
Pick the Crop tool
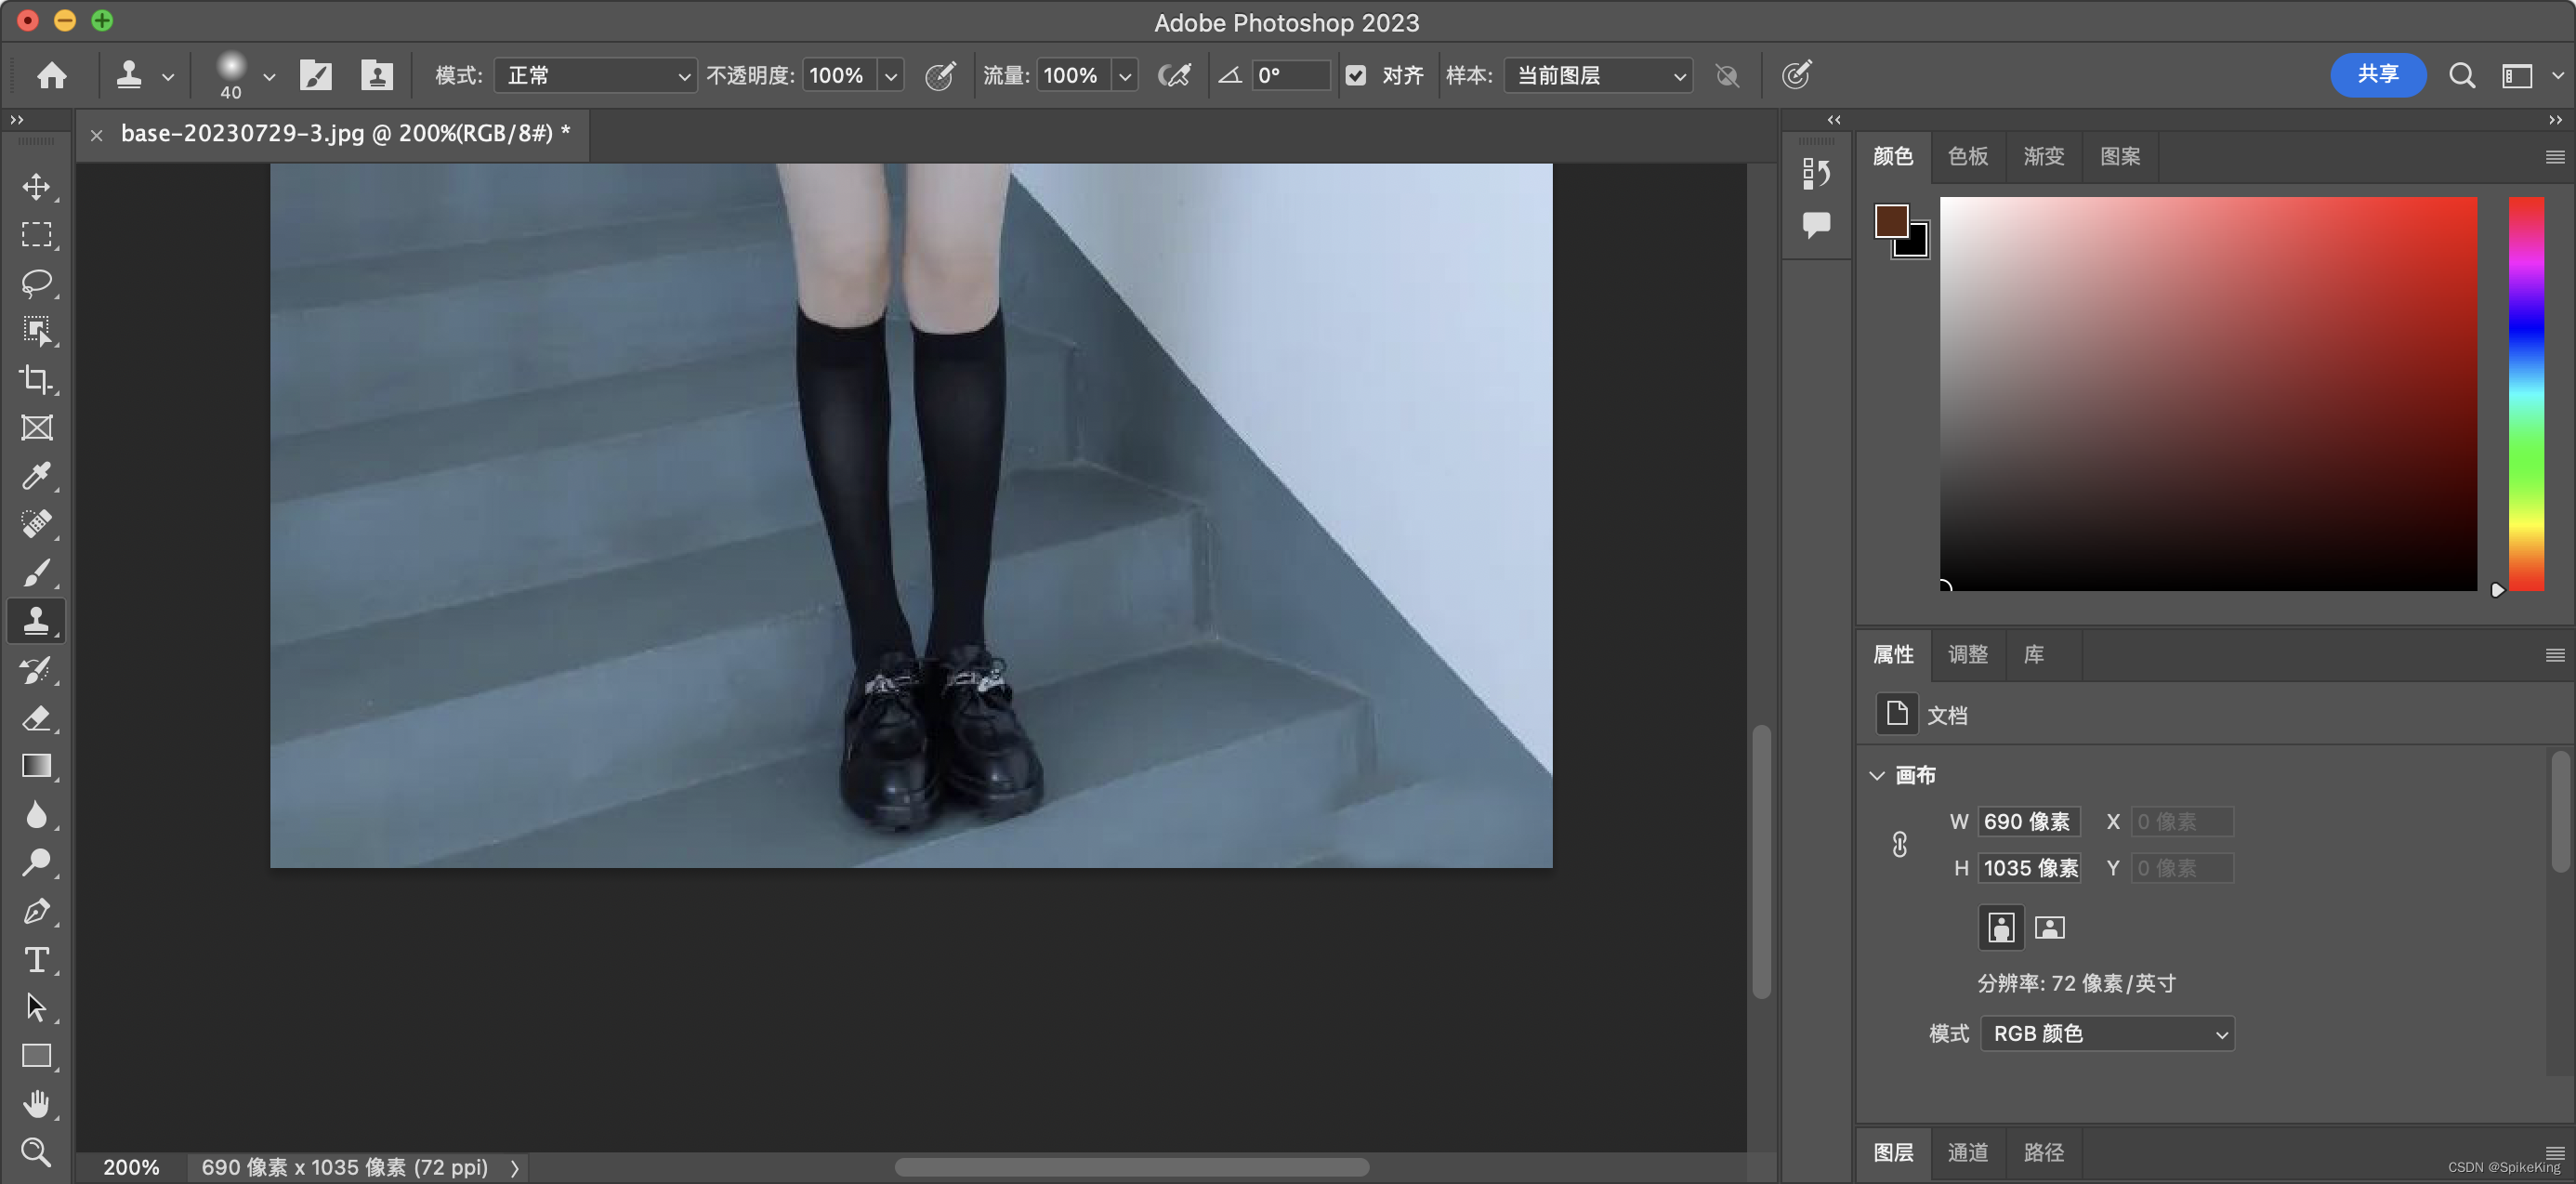coord(37,379)
